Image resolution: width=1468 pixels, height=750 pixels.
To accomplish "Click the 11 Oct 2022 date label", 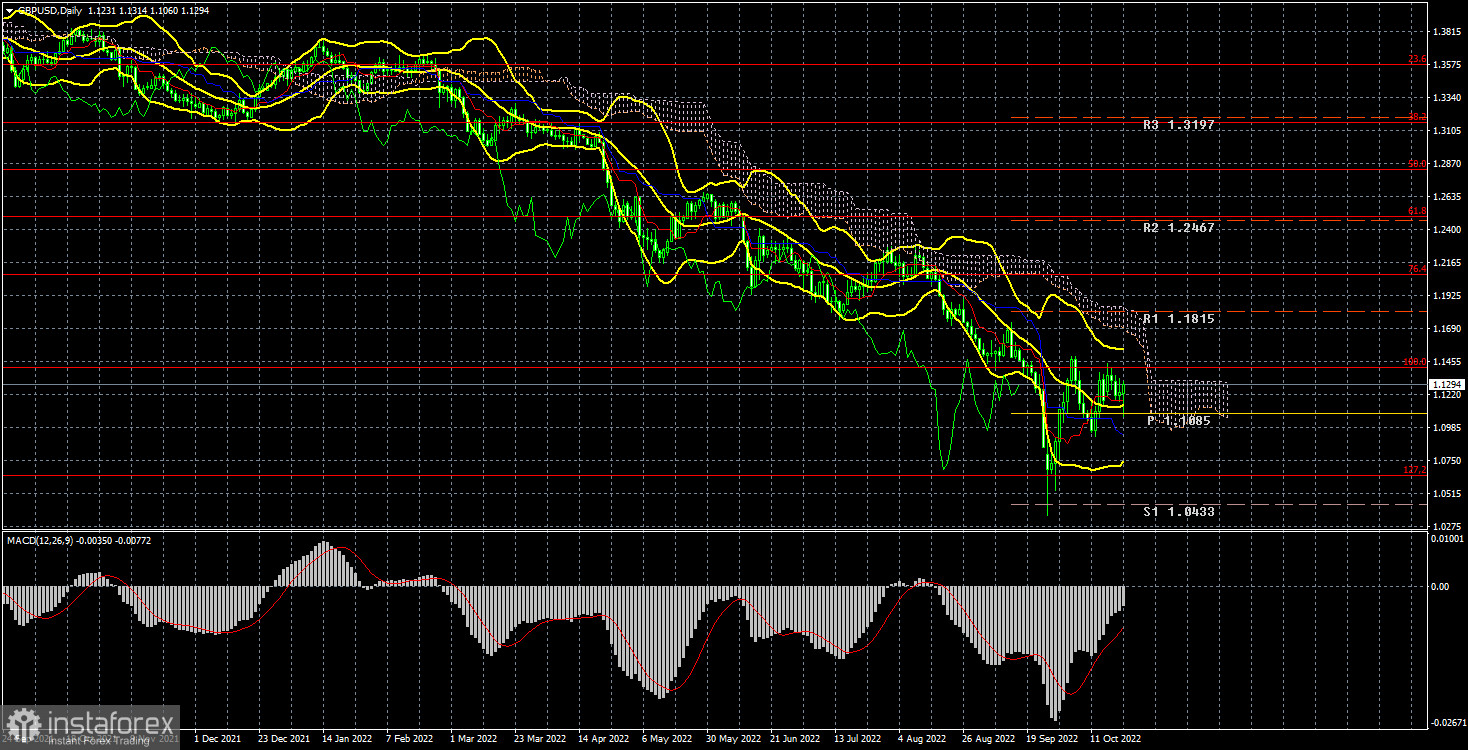I will (1114, 739).
